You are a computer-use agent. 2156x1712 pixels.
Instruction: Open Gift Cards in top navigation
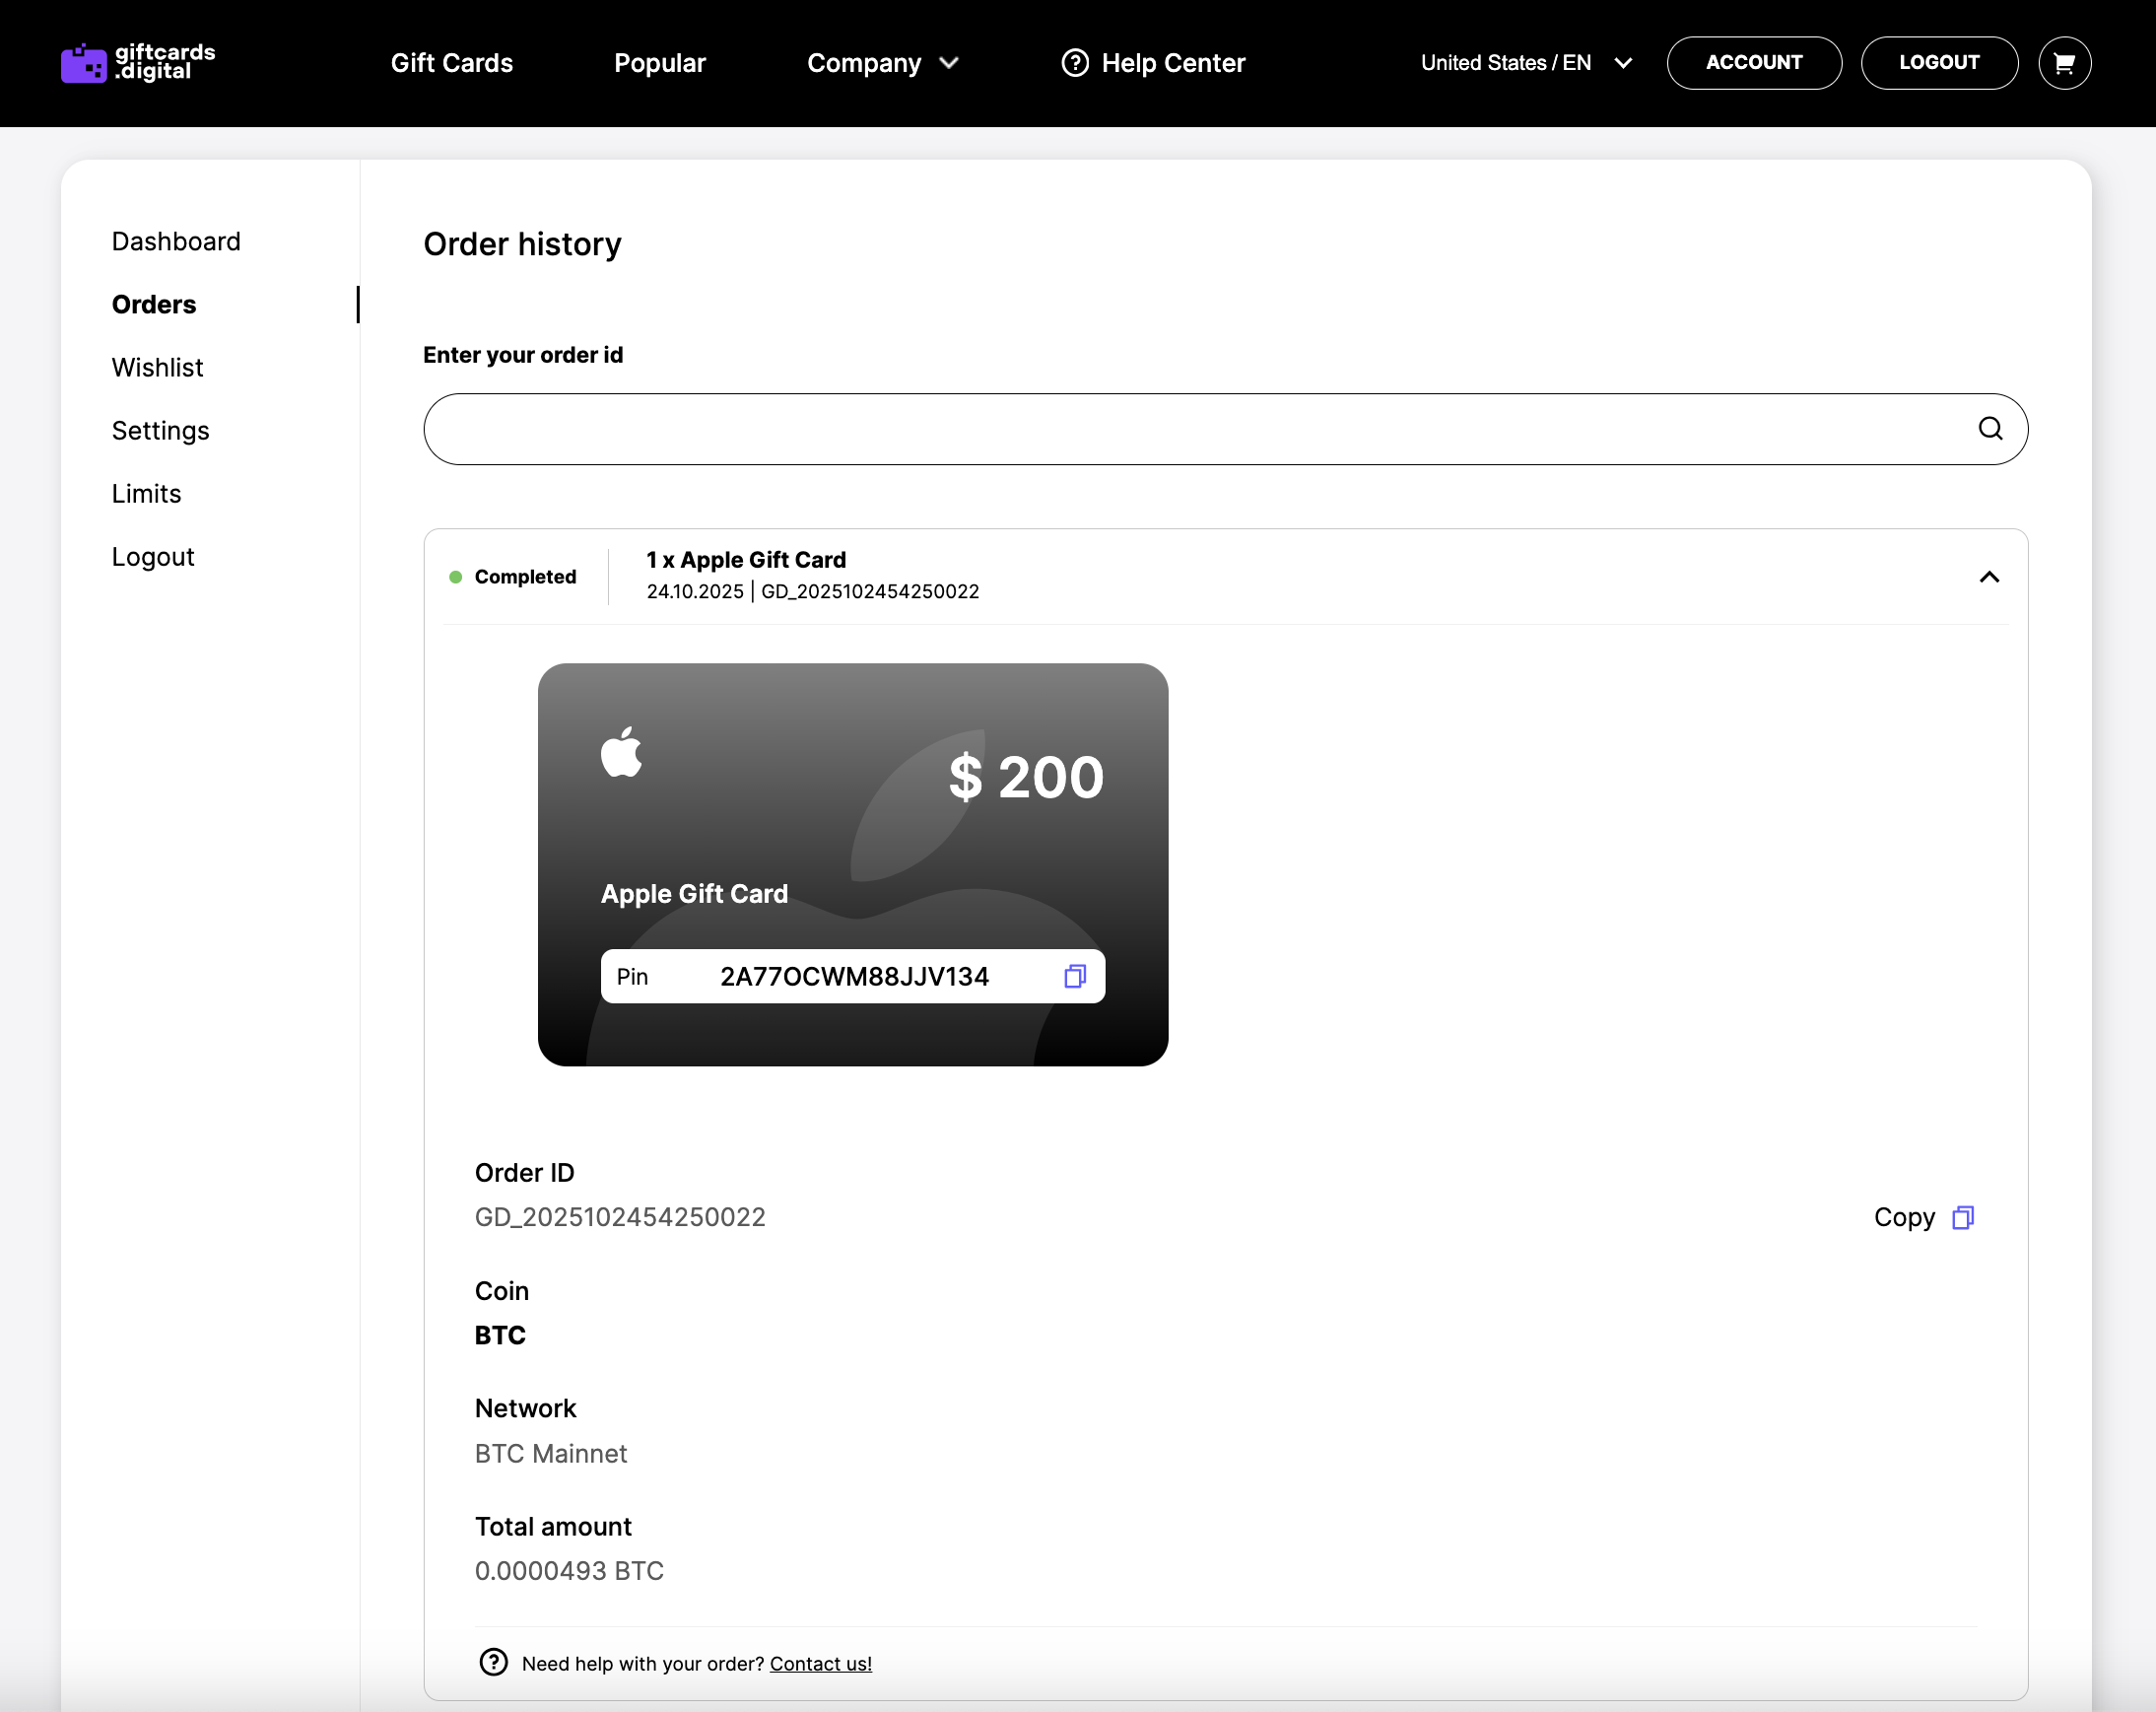pos(452,63)
